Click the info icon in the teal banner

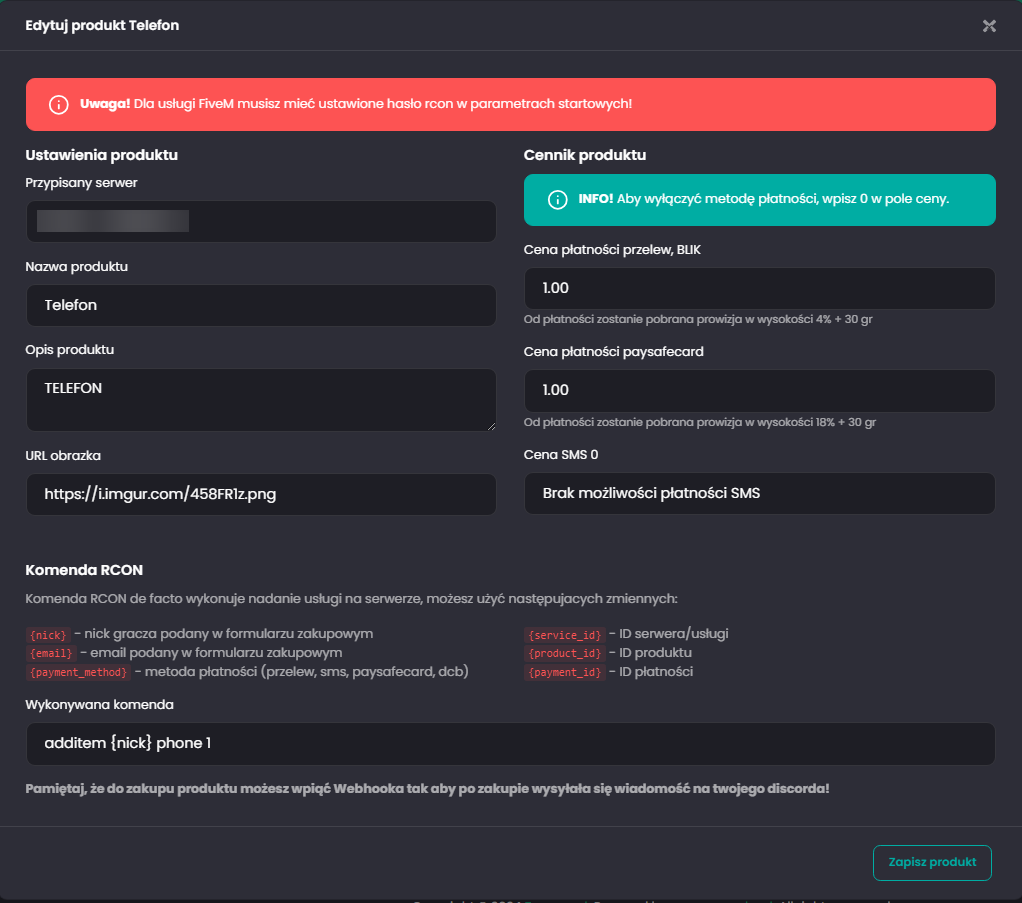tap(557, 200)
